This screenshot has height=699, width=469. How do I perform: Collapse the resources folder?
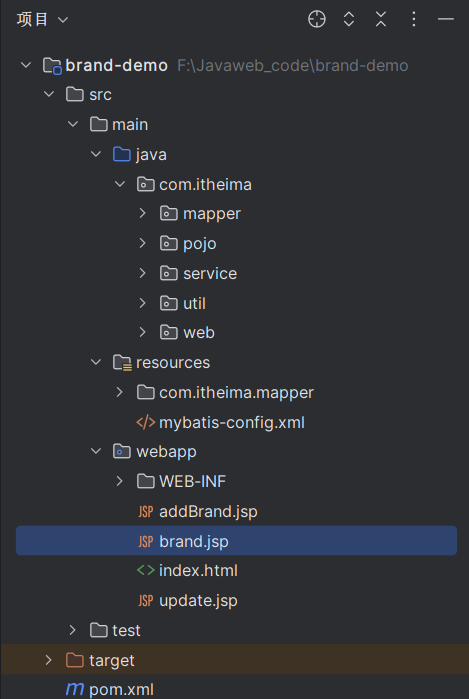tap(96, 362)
